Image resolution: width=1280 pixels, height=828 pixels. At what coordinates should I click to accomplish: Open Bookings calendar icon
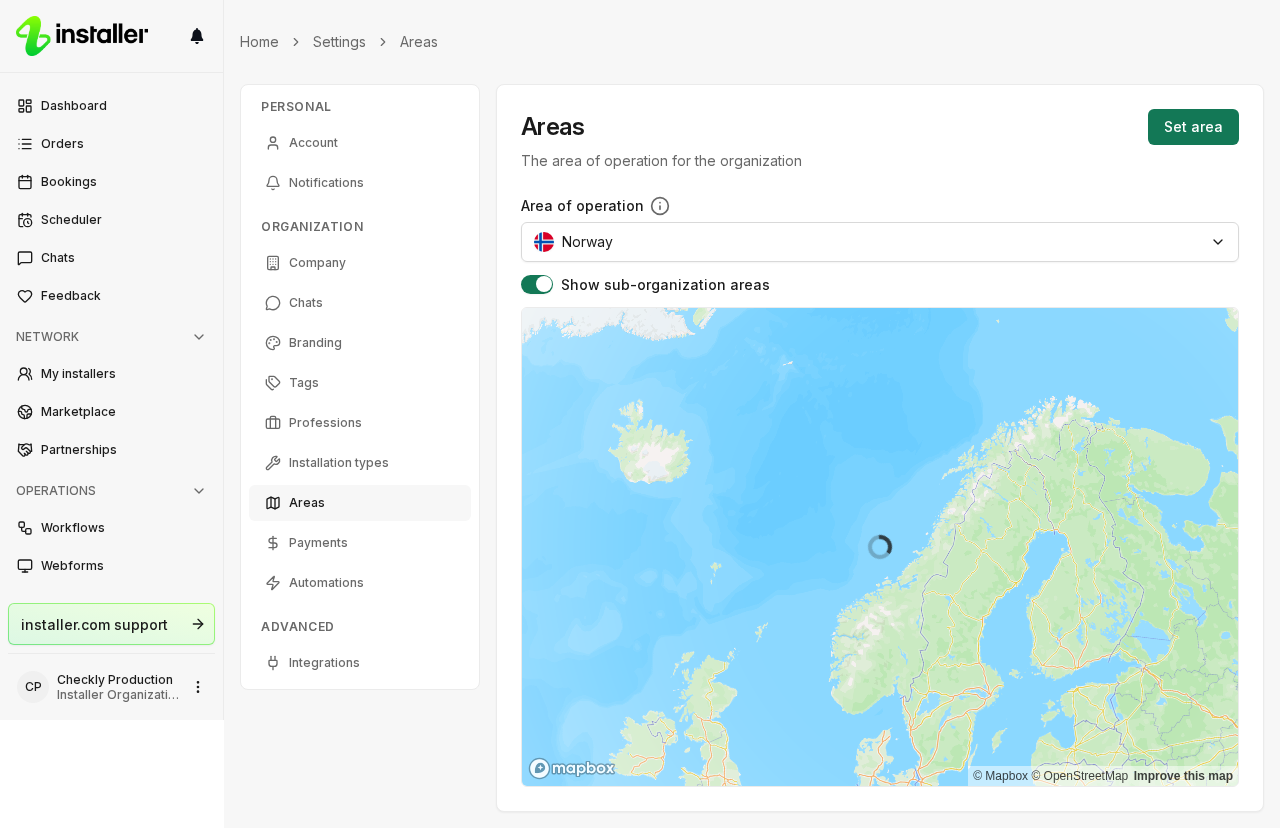coord(25,182)
